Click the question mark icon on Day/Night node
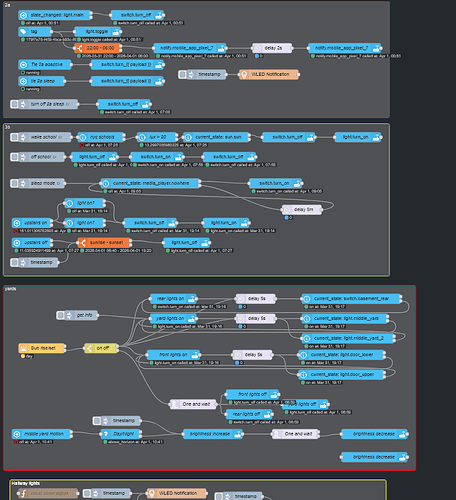This screenshot has height=500, width=456. 106,434
